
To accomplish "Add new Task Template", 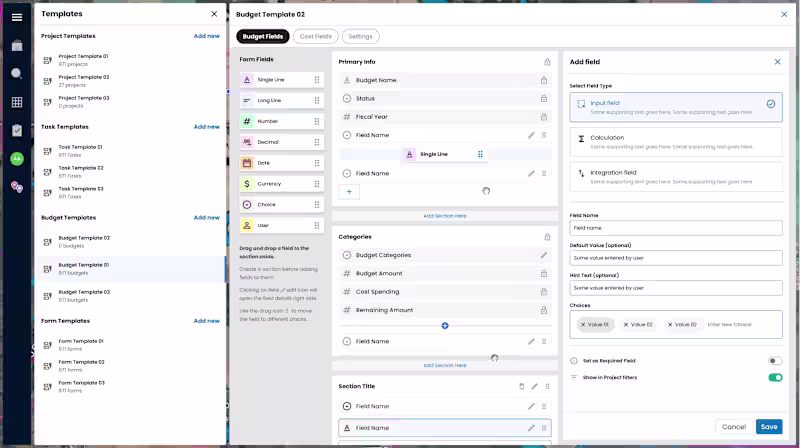I will 207,127.
